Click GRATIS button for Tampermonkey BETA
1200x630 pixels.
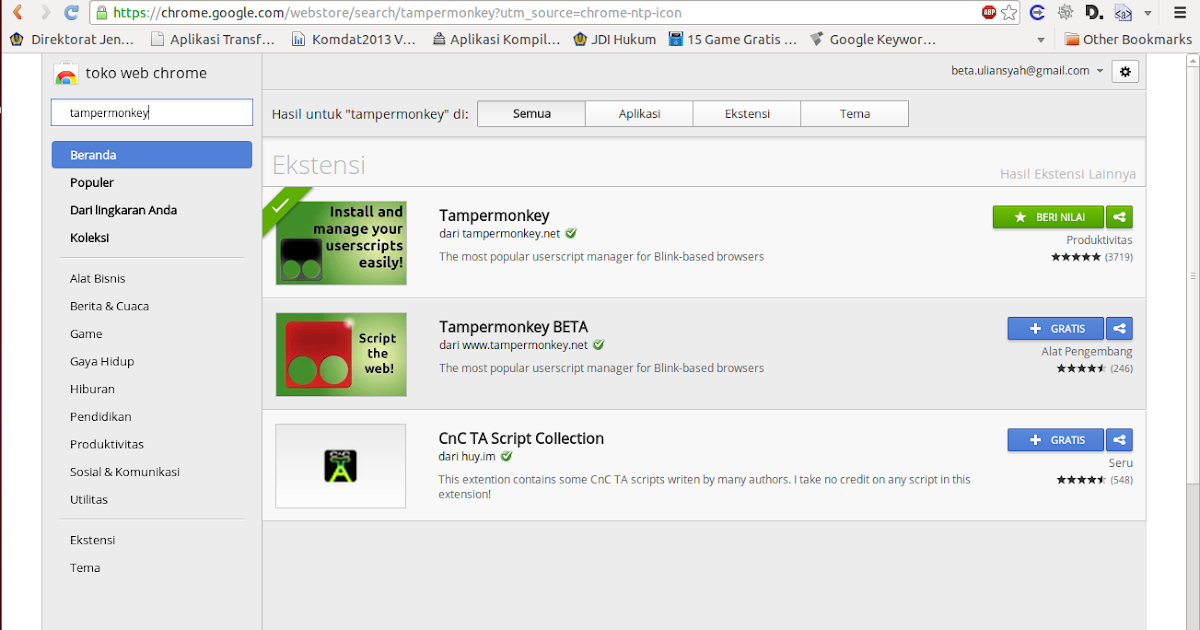[1055, 329]
